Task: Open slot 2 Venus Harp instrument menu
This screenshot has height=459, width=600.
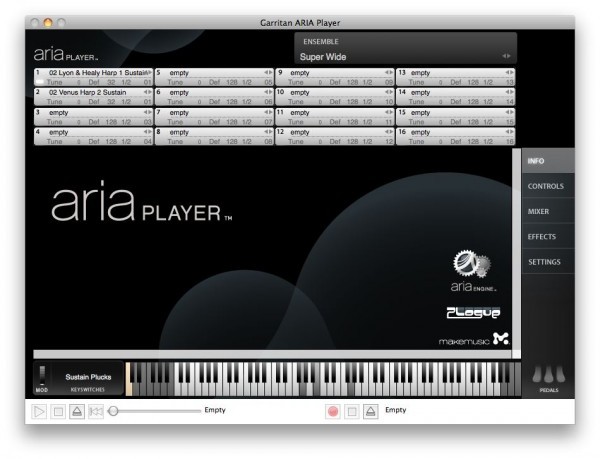Action: pyautogui.click(x=148, y=92)
